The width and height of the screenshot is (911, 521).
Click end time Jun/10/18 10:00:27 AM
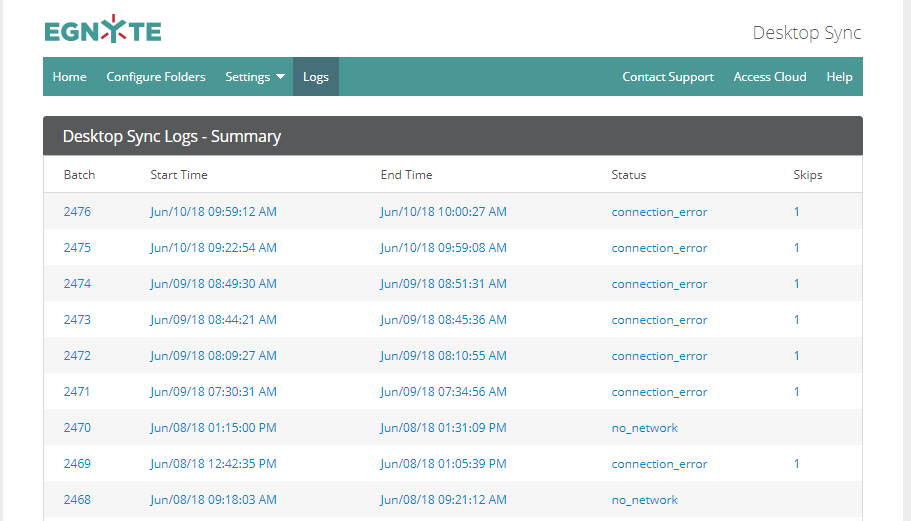(443, 211)
